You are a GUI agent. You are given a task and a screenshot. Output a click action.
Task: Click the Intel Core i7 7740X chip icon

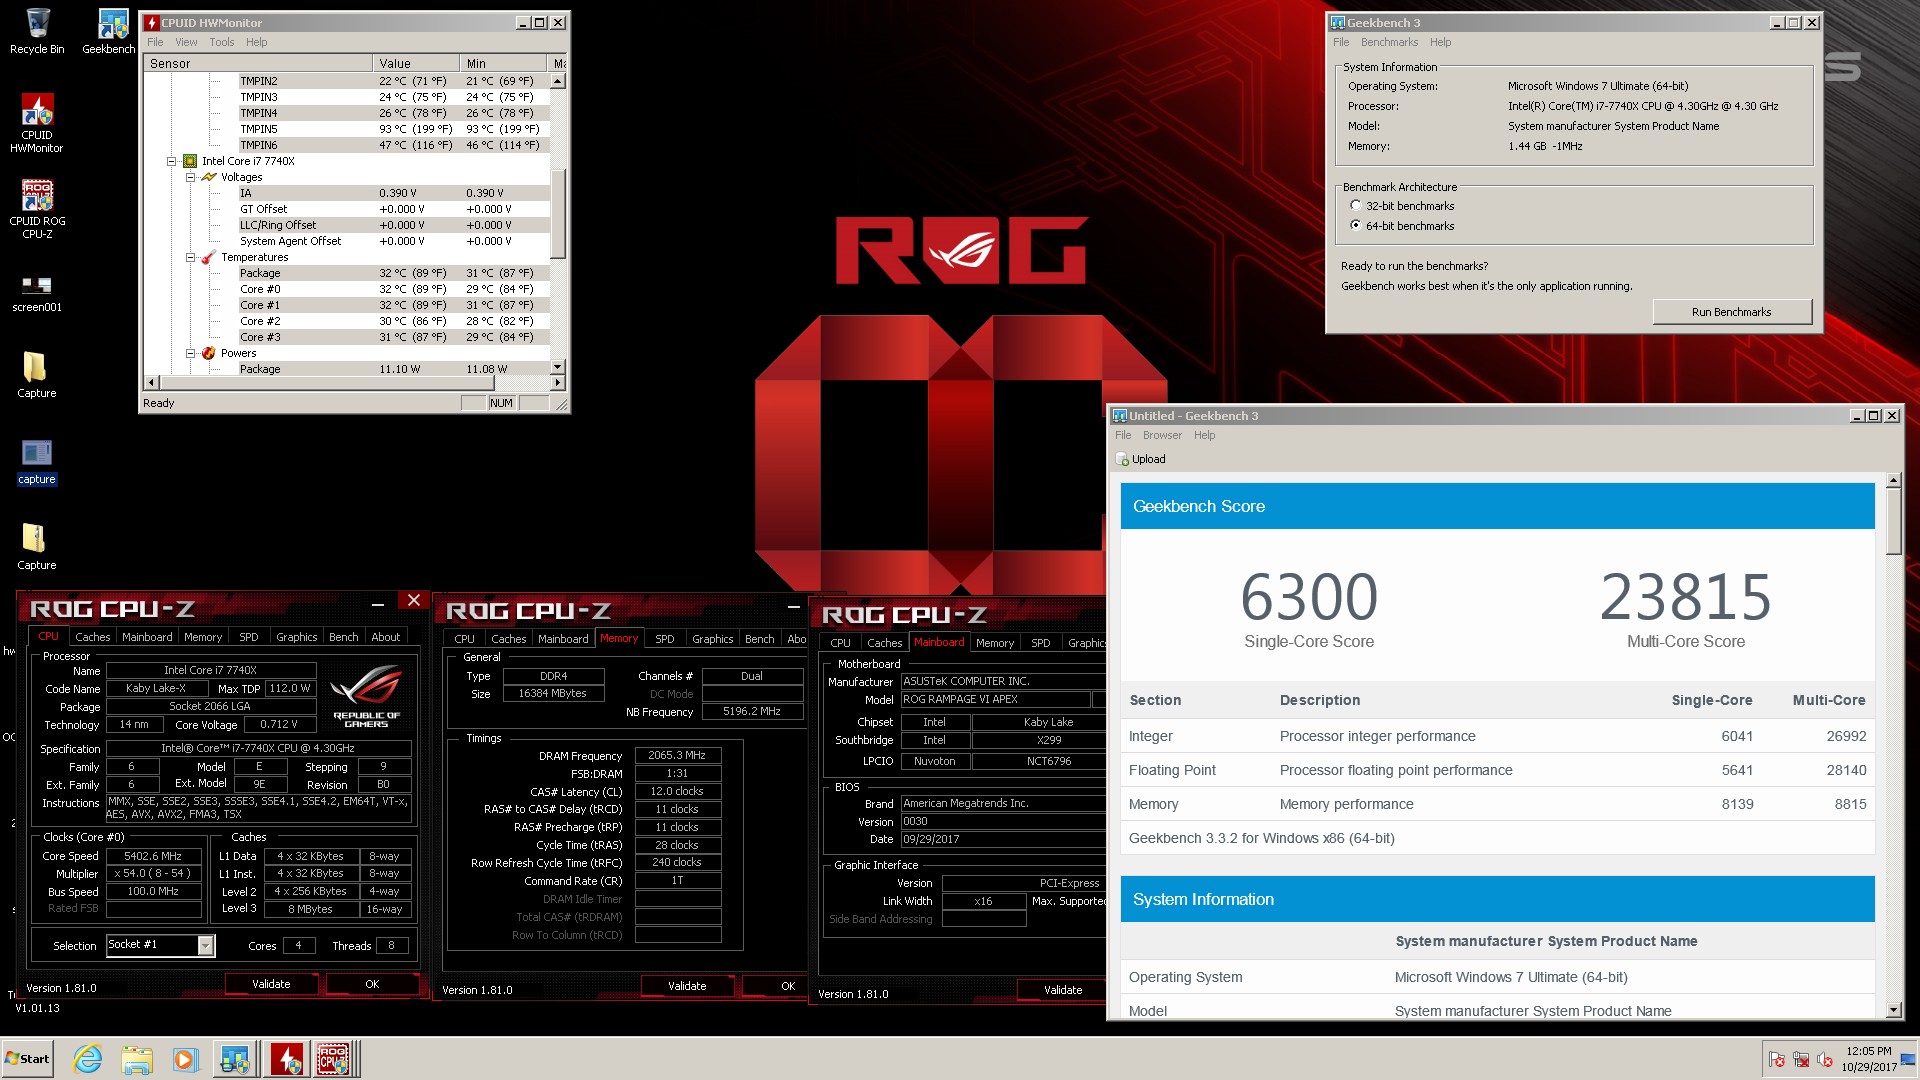click(190, 161)
